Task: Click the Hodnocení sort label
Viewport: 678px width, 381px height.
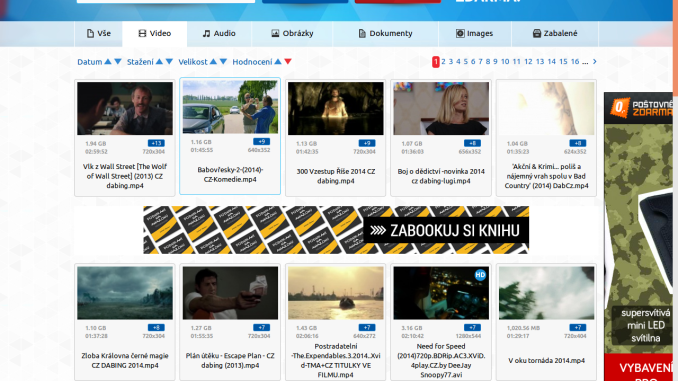Action: [x=253, y=62]
